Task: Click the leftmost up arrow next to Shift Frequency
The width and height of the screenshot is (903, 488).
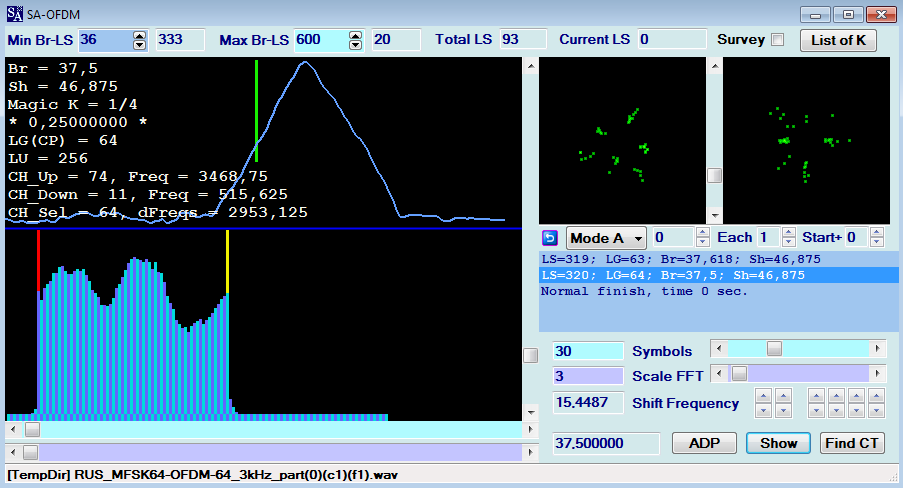Action: 764,395
